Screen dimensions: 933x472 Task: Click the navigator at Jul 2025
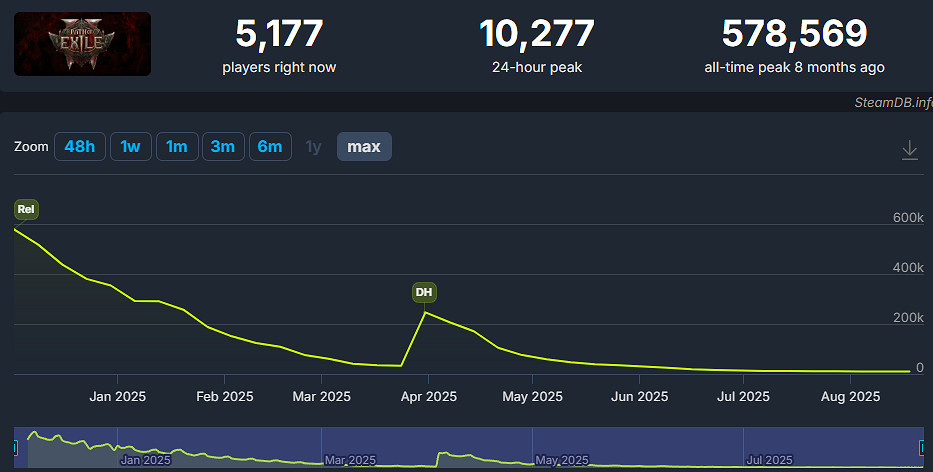tap(769, 460)
